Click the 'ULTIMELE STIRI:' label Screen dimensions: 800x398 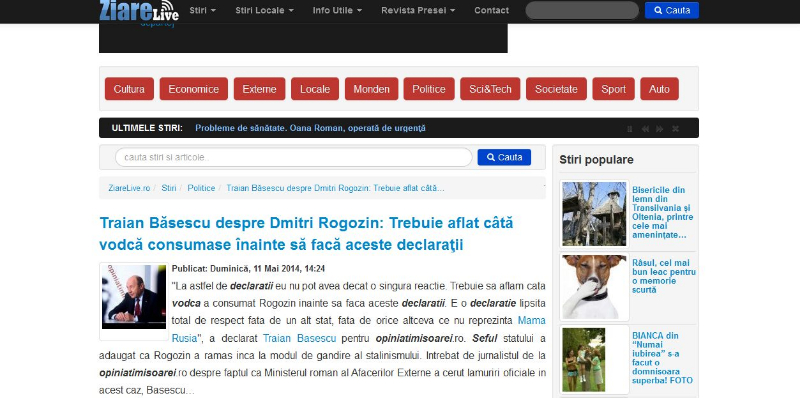147,128
